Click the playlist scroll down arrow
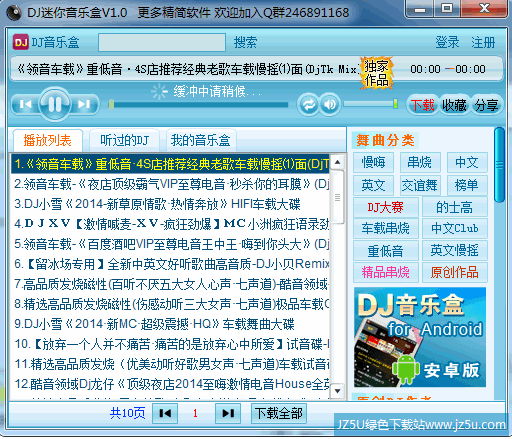The height and width of the screenshot is (439, 512). pos(337,391)
